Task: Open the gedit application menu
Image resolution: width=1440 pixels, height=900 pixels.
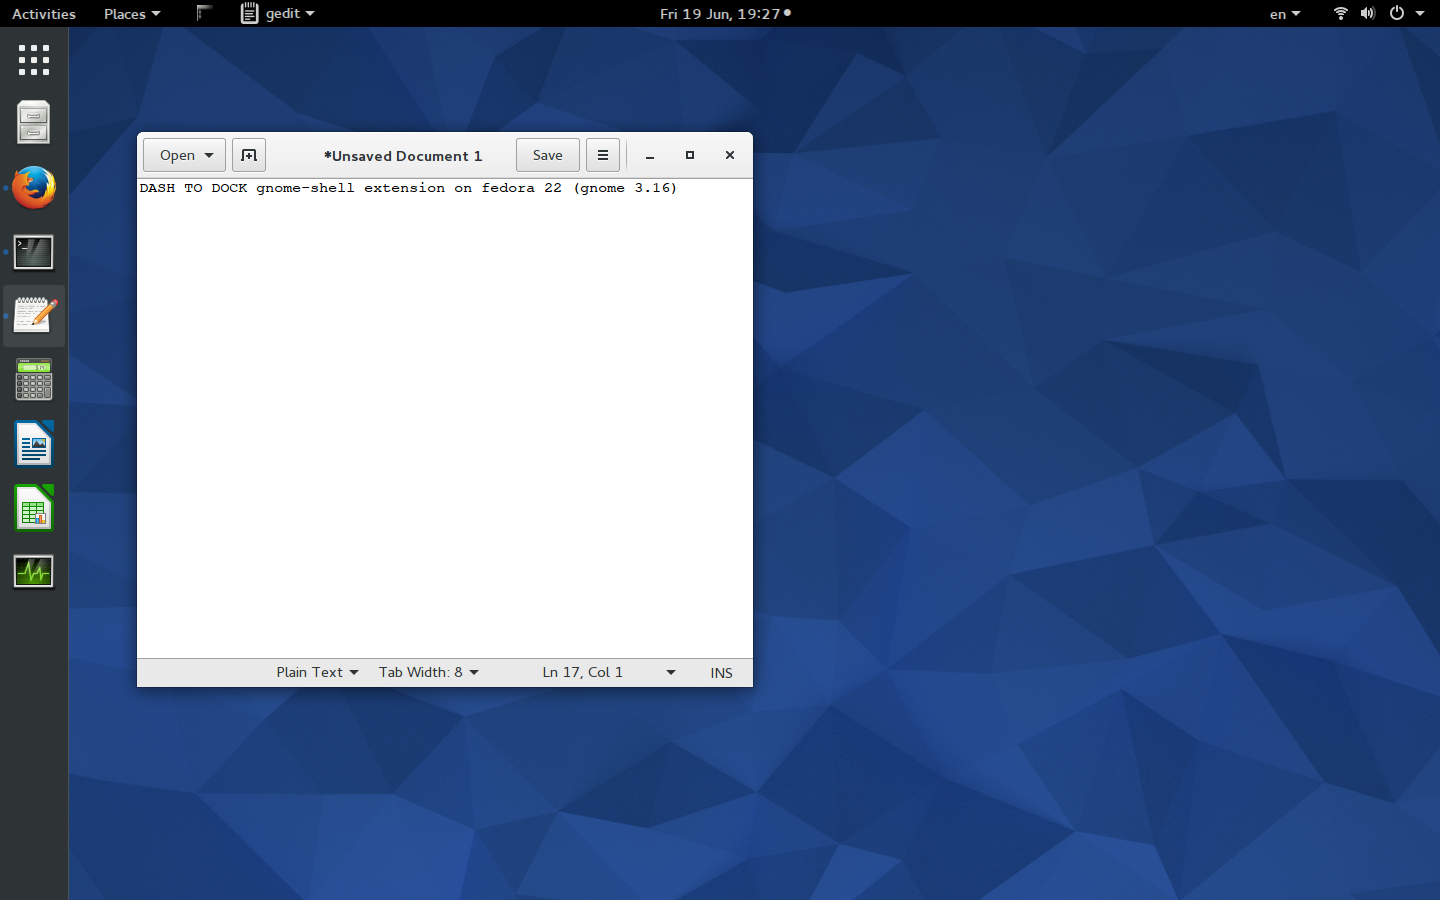Action: tap(278, 14)
